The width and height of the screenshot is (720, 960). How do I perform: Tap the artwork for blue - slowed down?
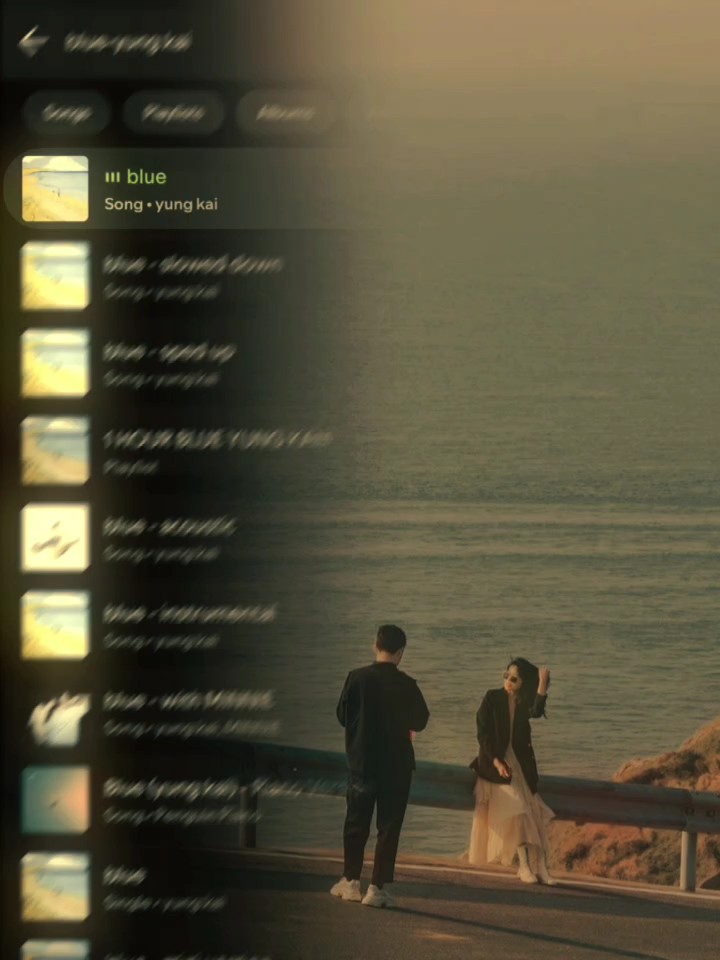point(55,276)
